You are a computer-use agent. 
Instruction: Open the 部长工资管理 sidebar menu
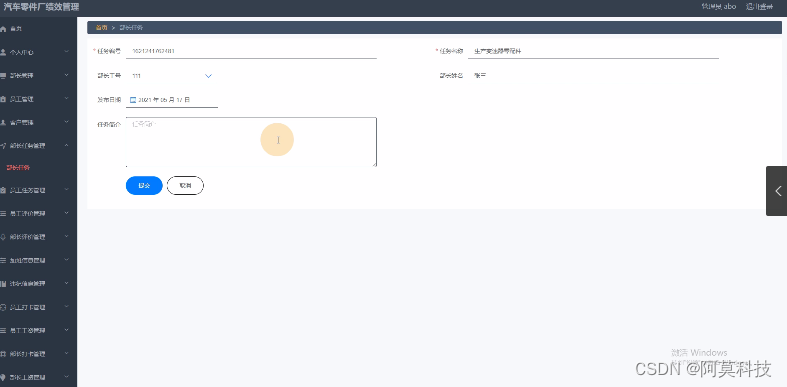39,377
